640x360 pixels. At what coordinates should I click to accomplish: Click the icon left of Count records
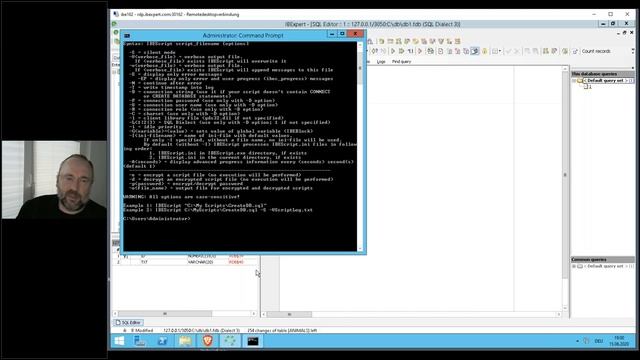pyautogui.click(x=575, y=51)
